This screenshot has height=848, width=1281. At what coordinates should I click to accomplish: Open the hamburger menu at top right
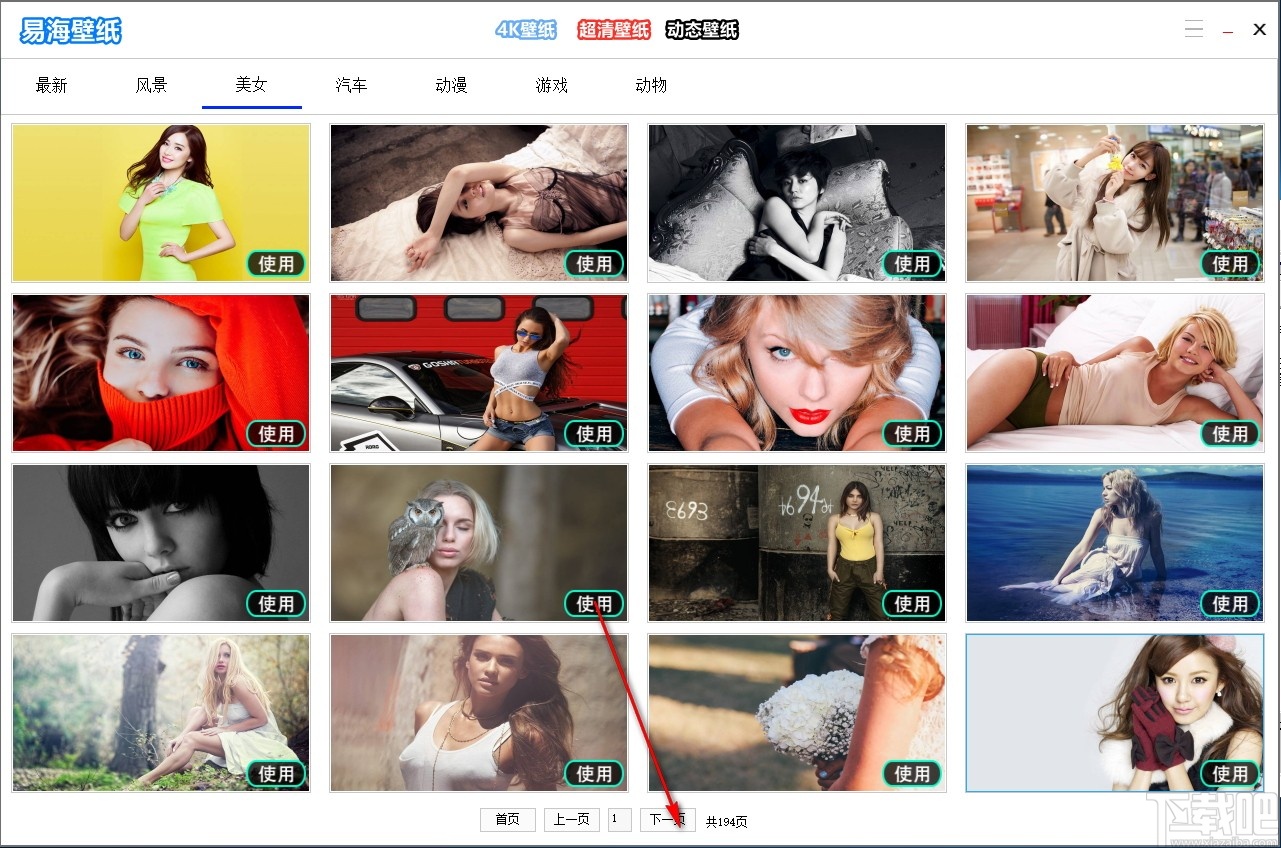1194,28
